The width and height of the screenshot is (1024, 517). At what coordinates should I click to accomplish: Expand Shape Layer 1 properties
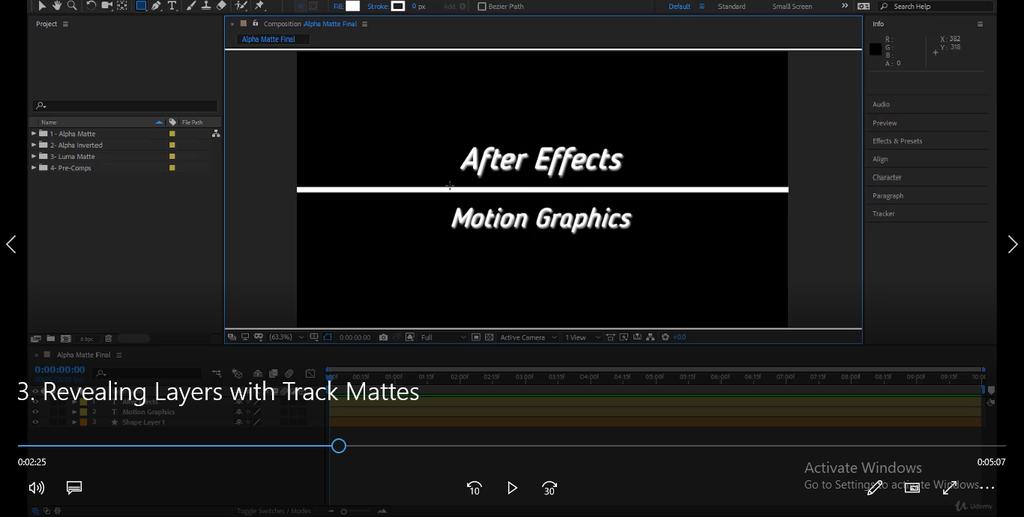(74, 422)
